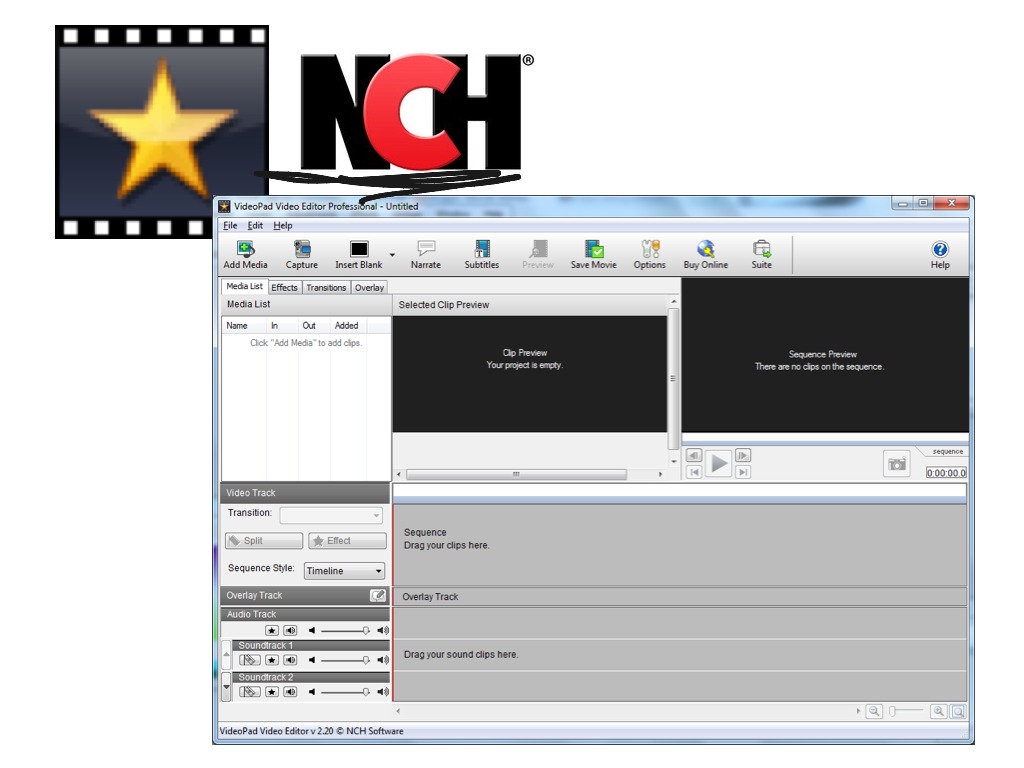Open the Help menu
The width and height of the screenshot is (1024, 768).
pyautogui.click(x=283, y=225)
